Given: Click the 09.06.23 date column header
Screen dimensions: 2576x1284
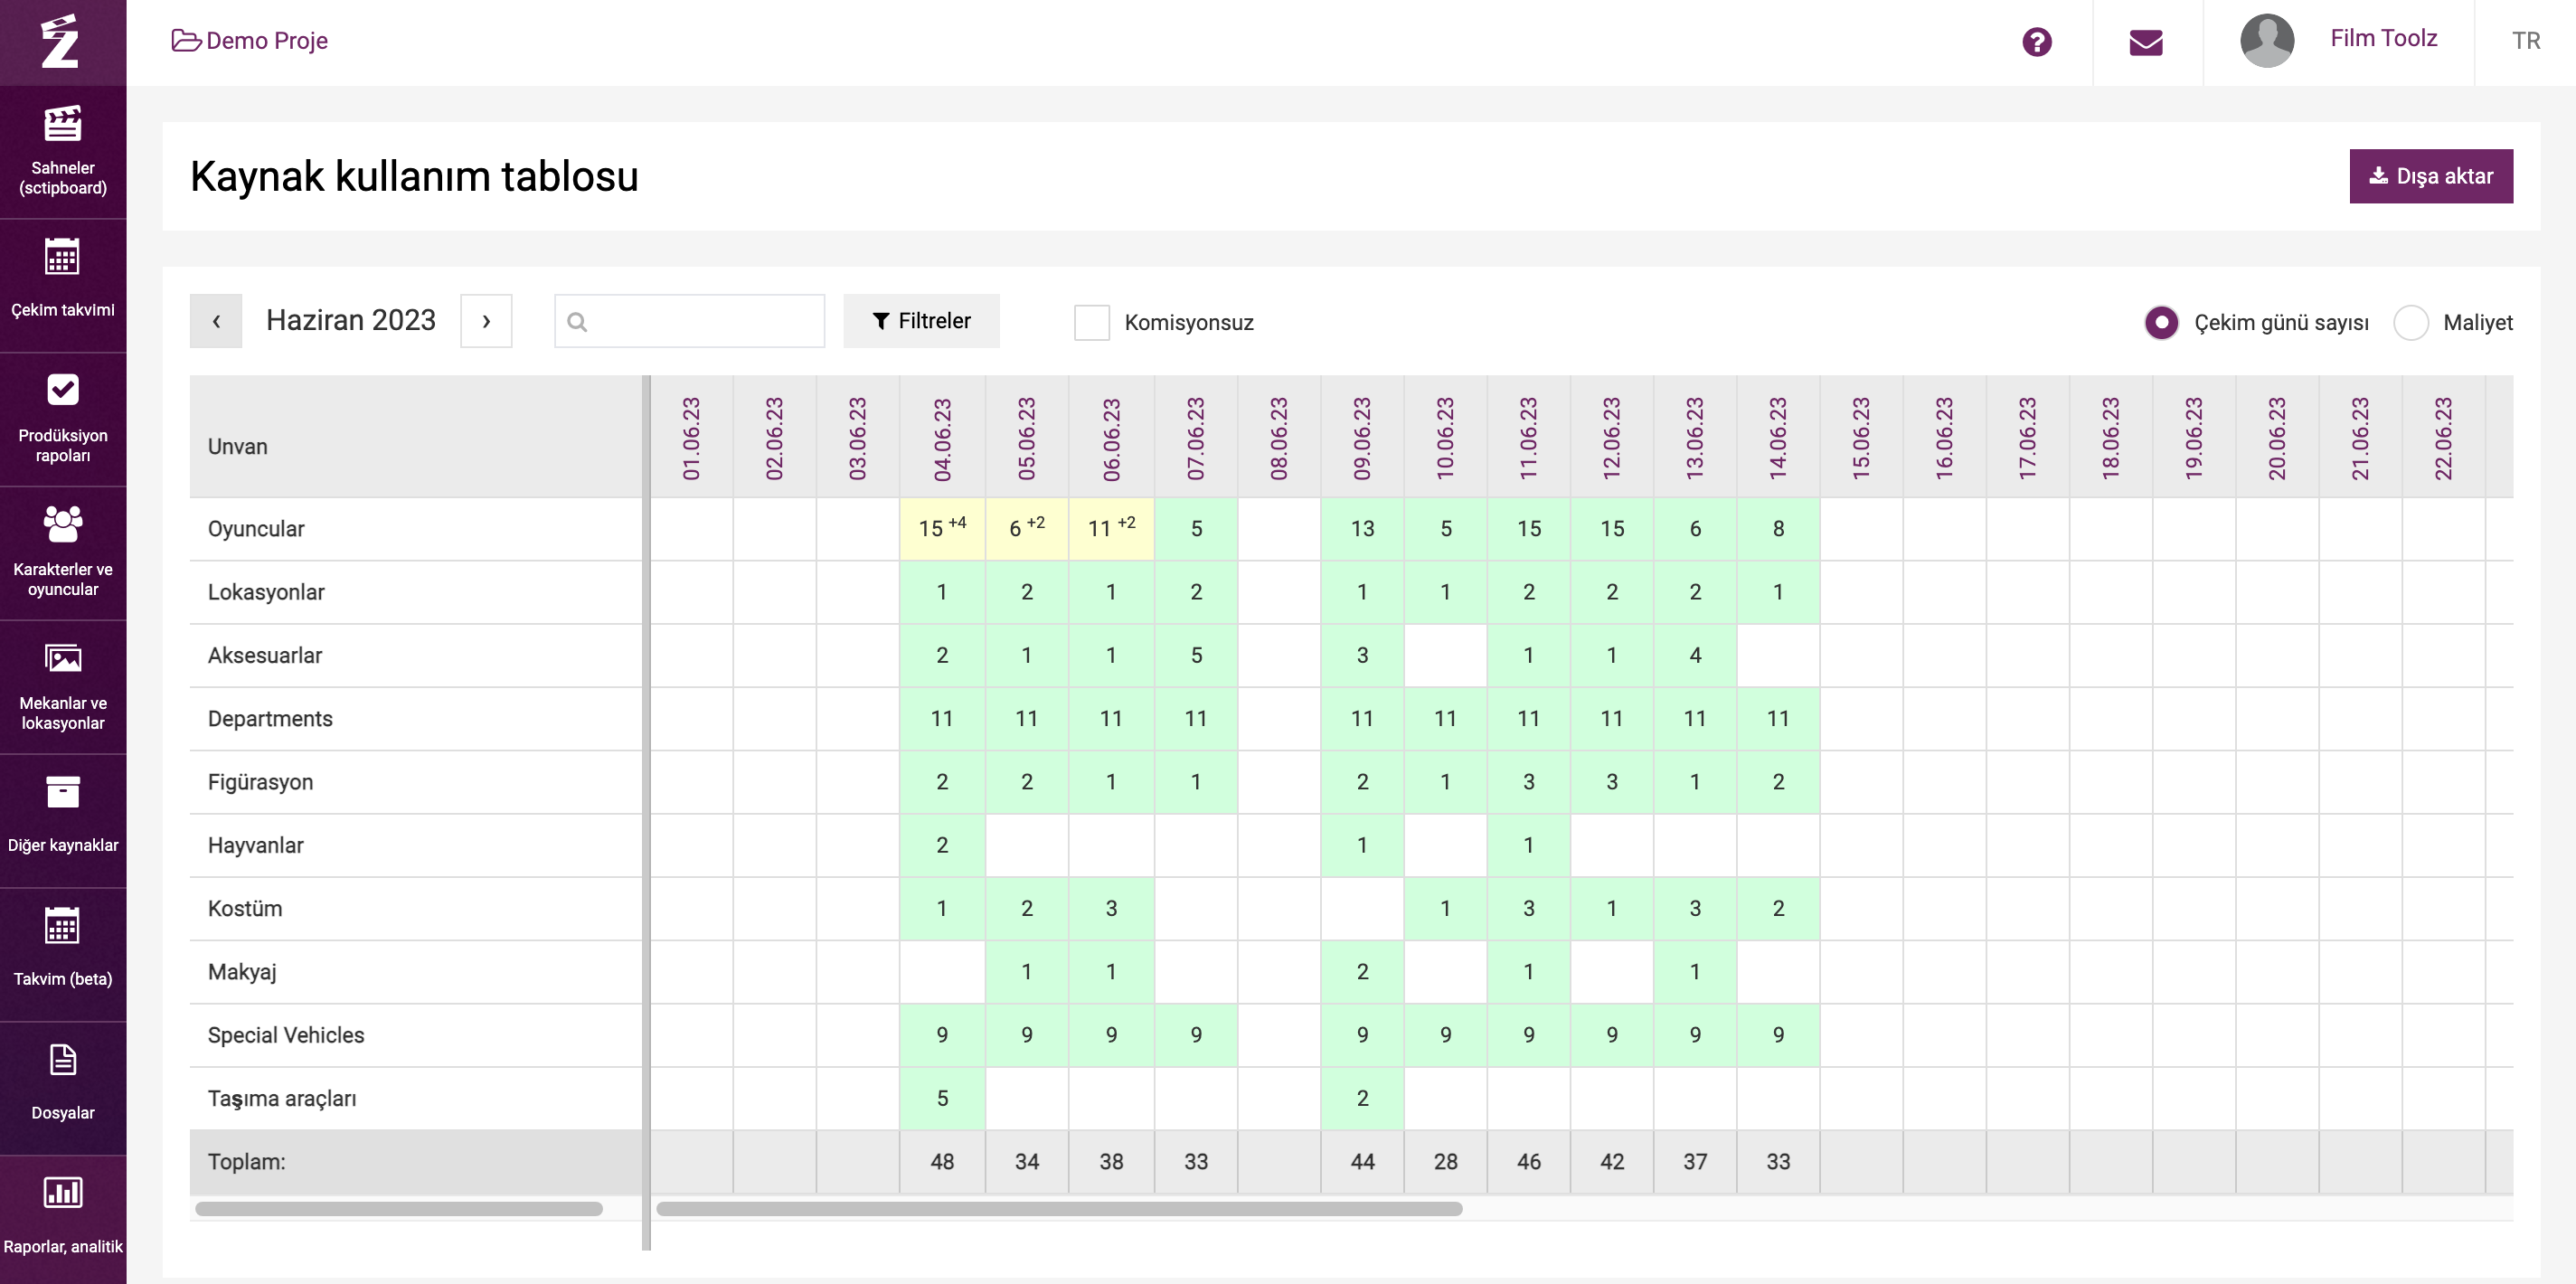Looking at the screenshot, I should pyautogui.click(x=1362, y=438).
